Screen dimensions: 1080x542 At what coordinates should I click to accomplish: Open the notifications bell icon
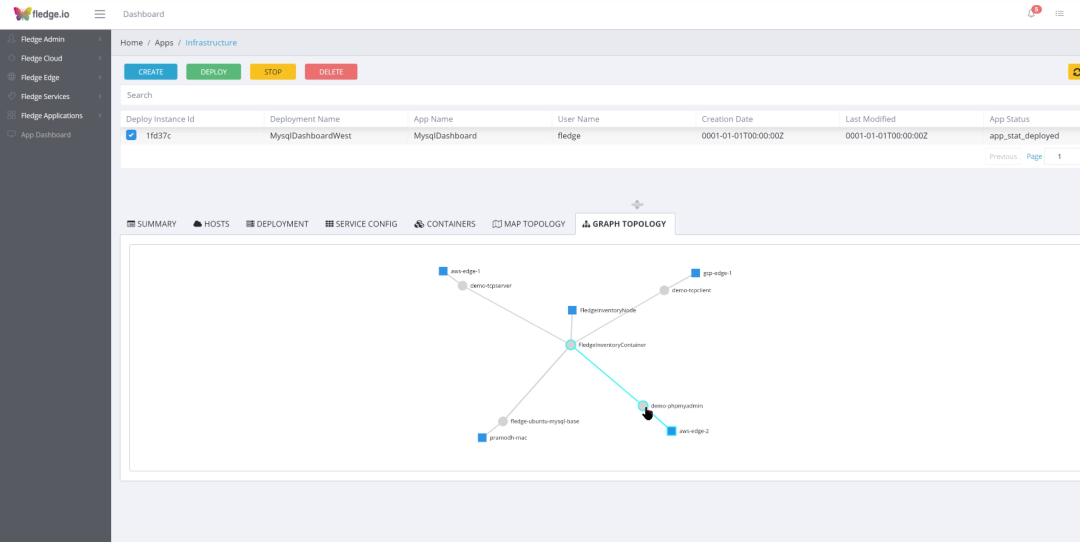pos(1031,13)
